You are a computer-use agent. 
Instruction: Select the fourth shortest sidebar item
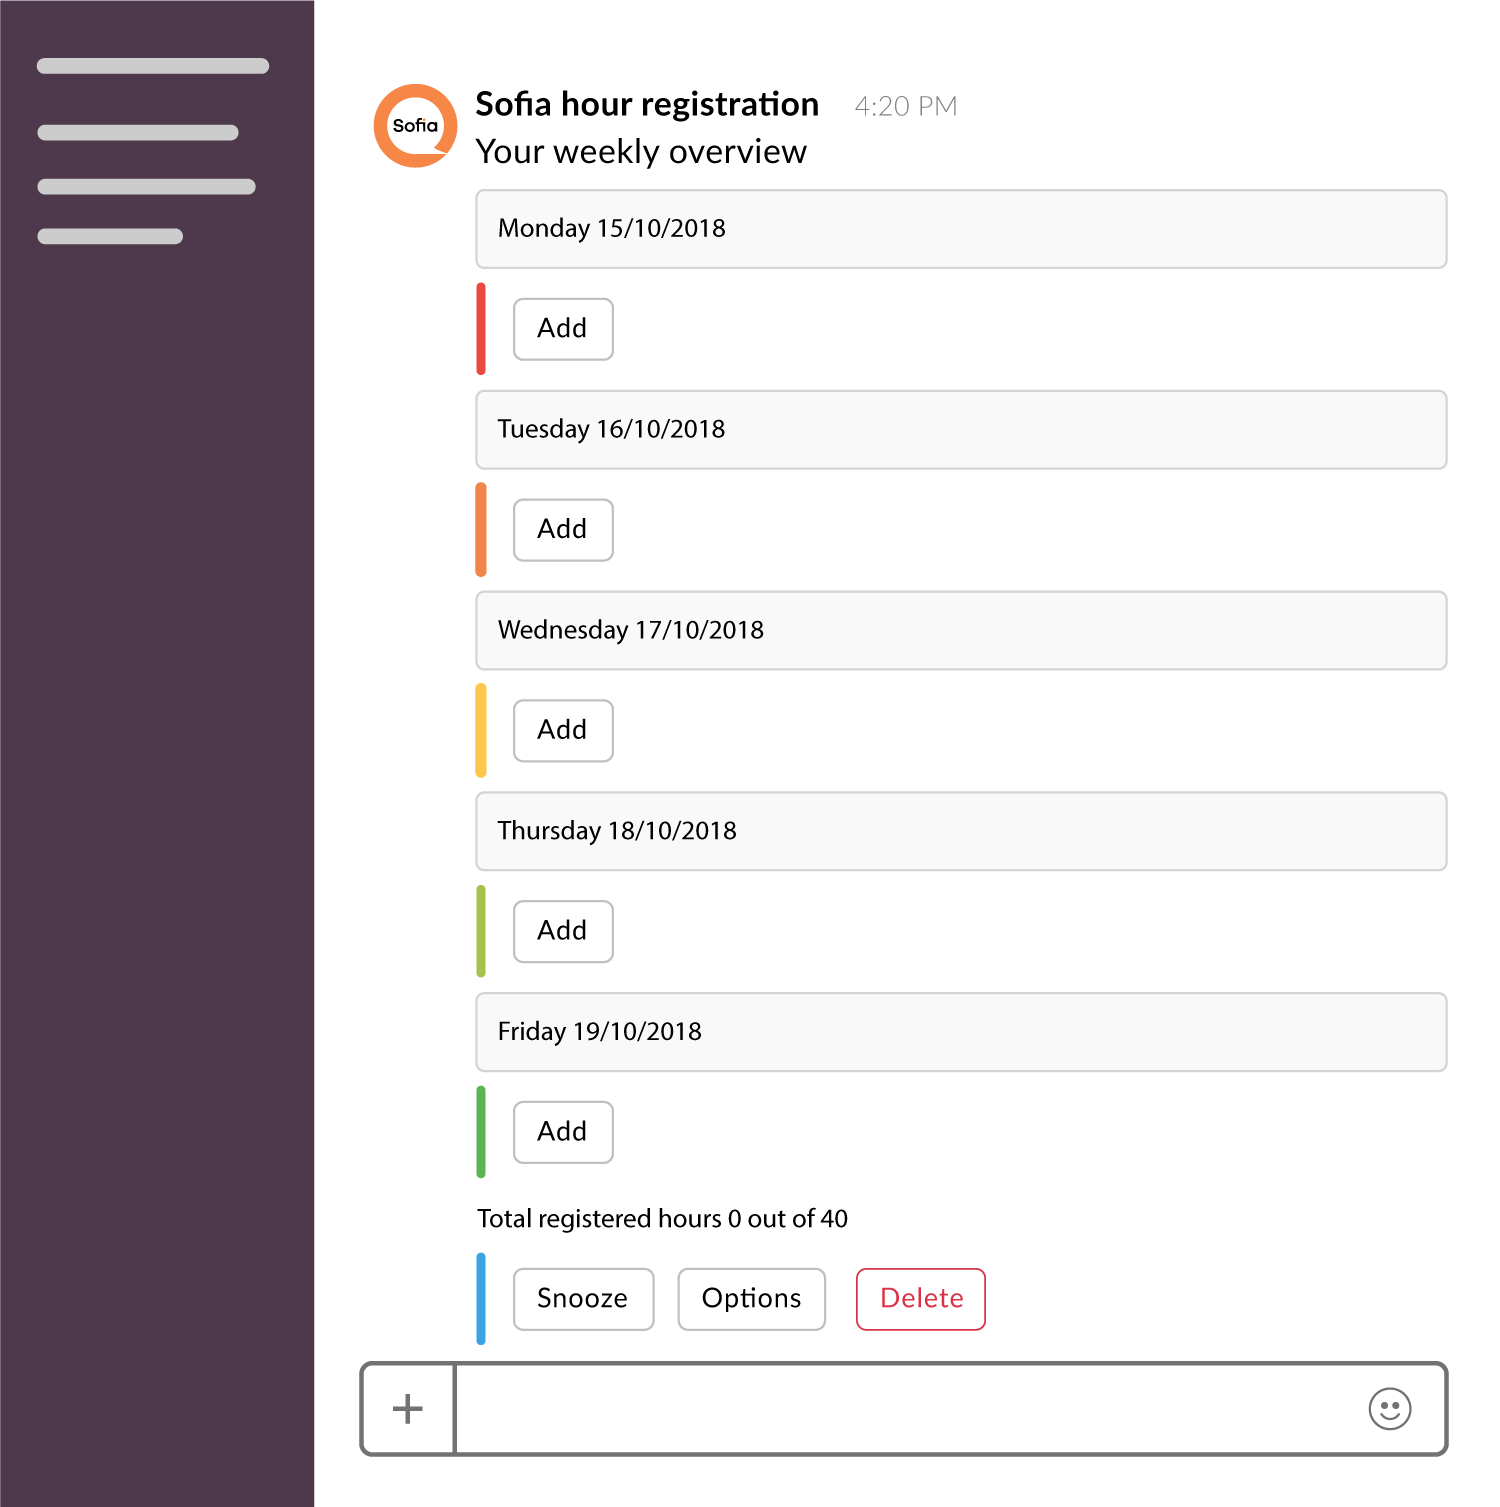pos(110,236)
